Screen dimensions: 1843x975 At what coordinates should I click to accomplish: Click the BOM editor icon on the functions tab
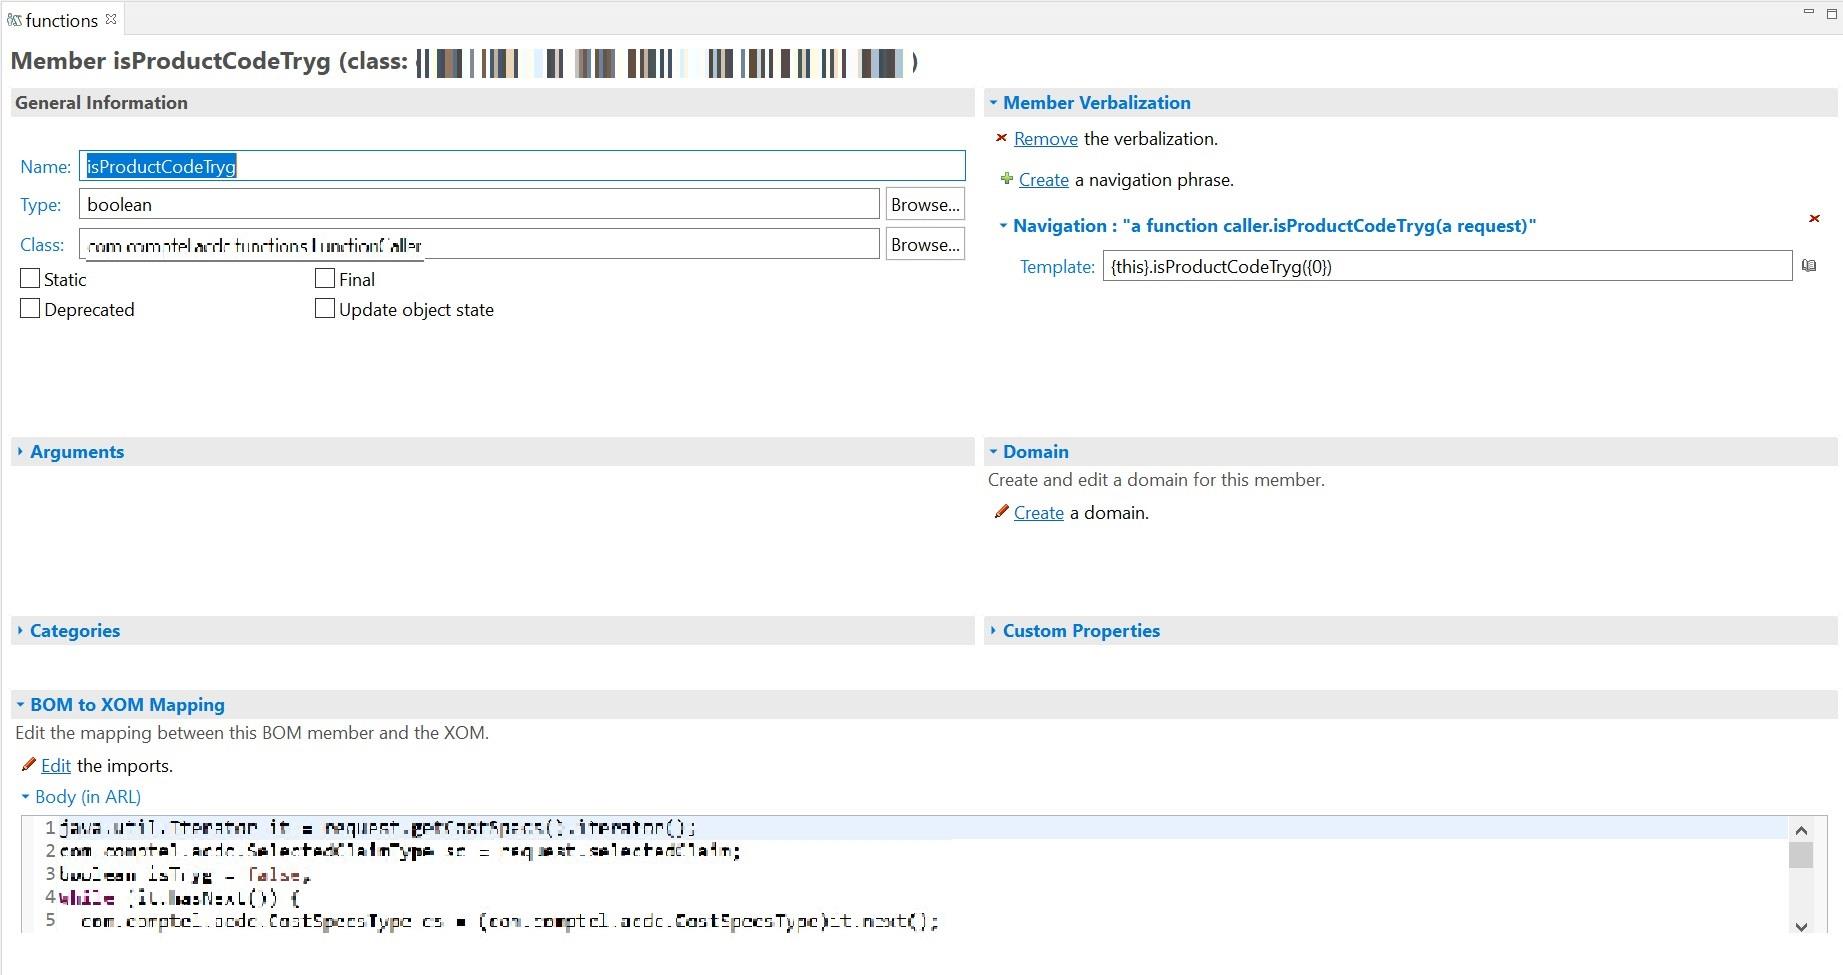14,19
